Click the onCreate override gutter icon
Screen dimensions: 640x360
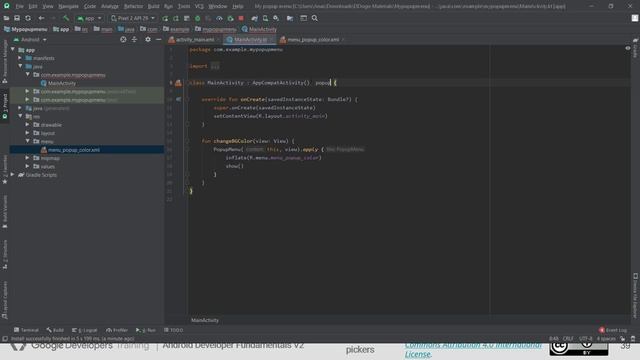(x=178, y=99)
